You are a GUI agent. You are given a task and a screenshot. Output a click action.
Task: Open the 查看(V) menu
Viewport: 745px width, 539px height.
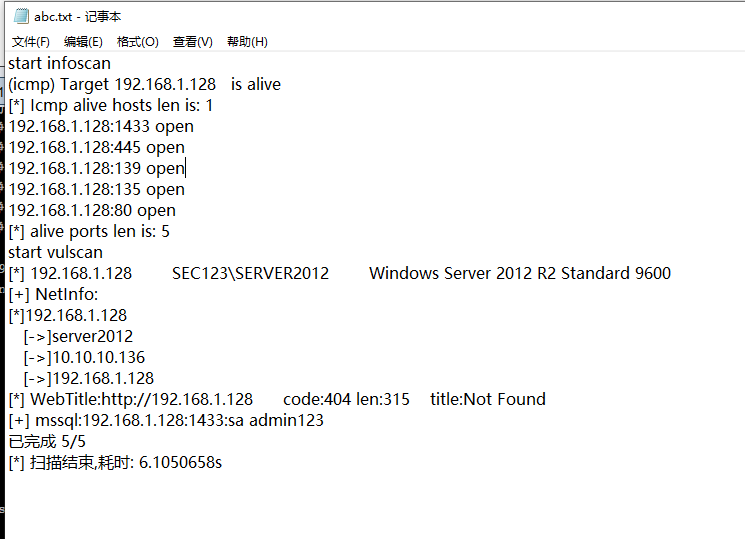click(x=192, y=42)
